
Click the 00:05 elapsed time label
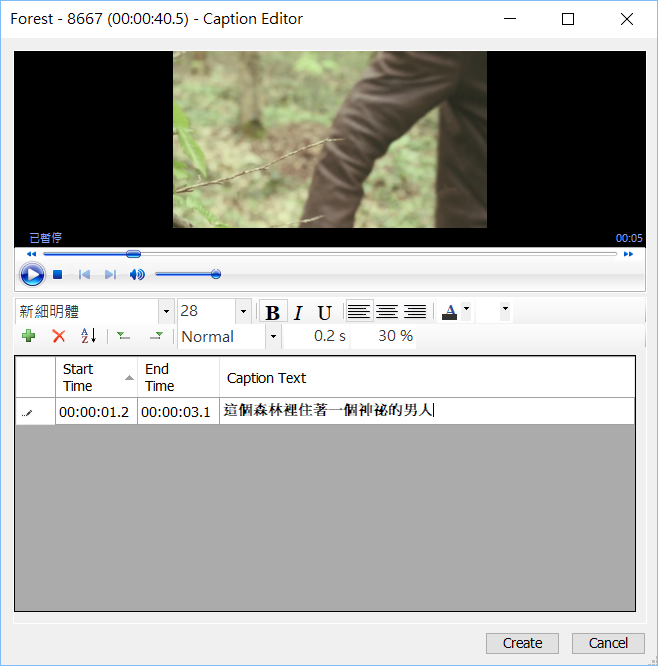point(629,238)
